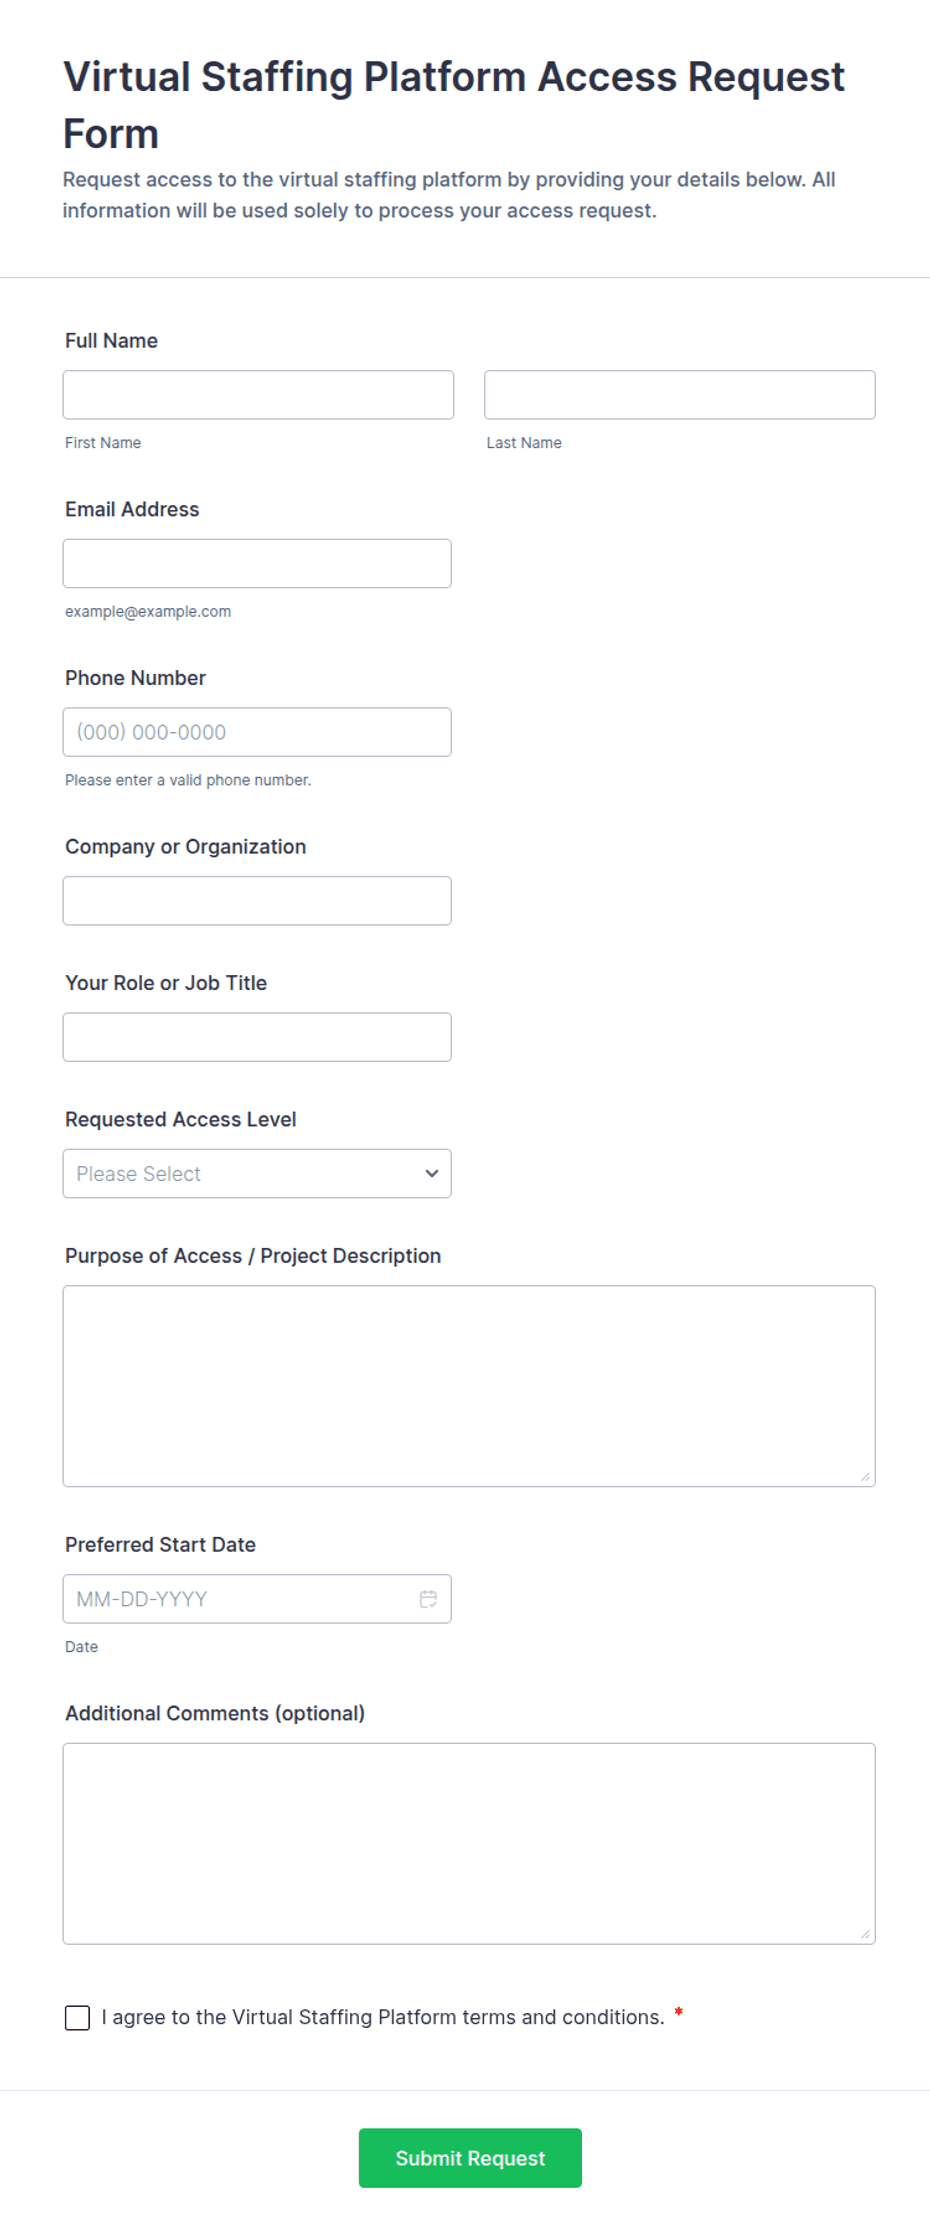
Task: Click the resize handle of Purpose of Access textarea
Action: click(865, 1476)
